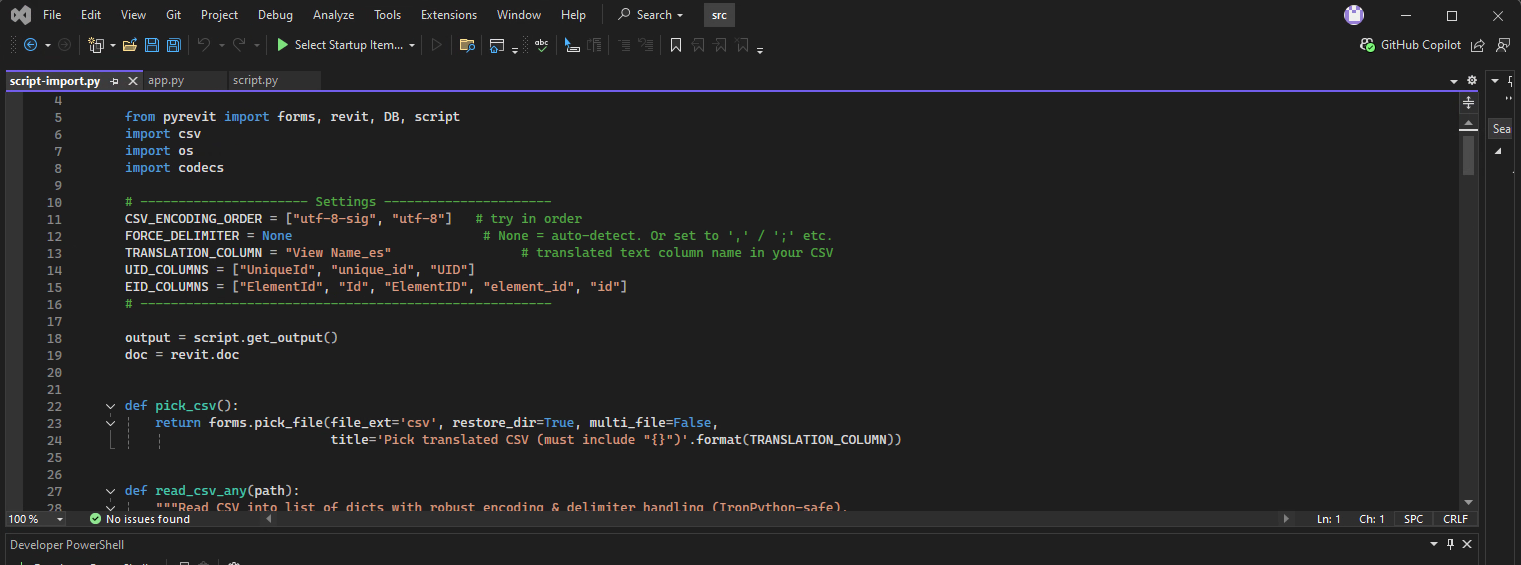Open the Select Startup Item dropdown arrow
The image size is (1521, 565).
(412, 45)
